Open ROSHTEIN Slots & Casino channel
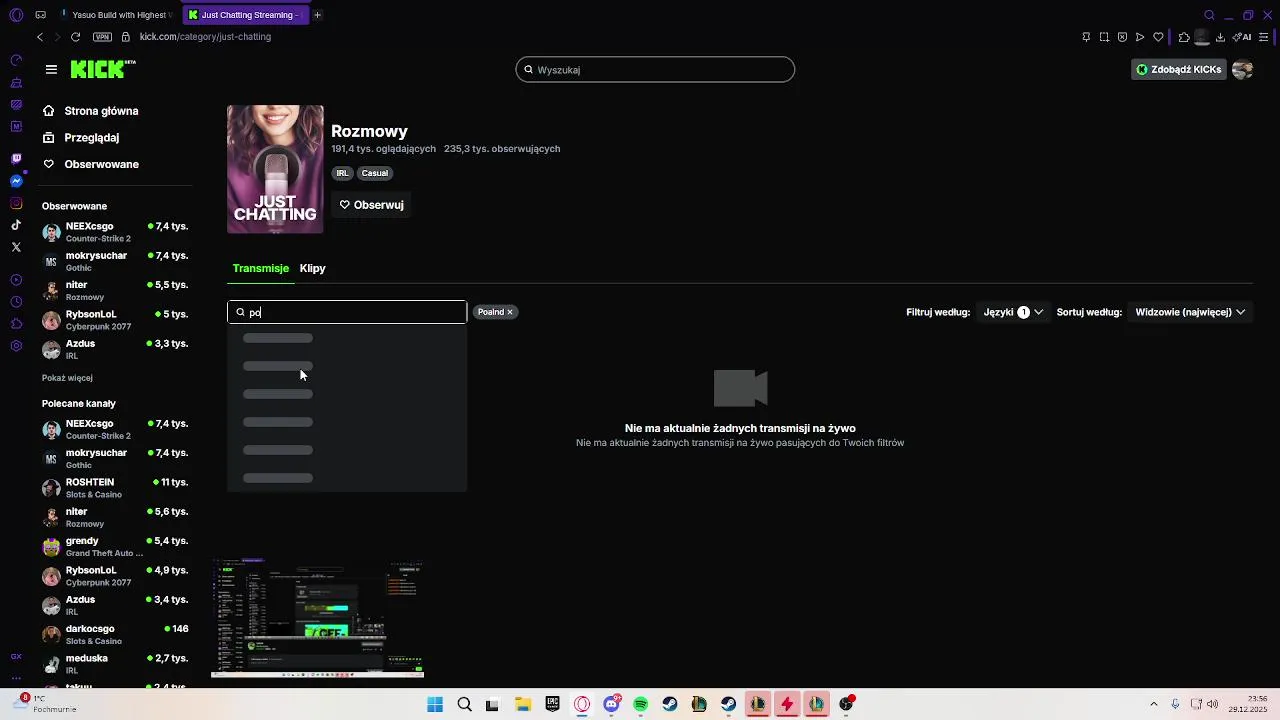 (x=115, y=488)
